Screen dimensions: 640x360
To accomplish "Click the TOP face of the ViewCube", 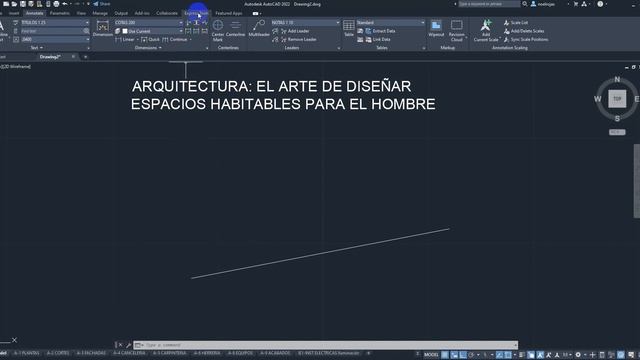I will pos(617,99).
